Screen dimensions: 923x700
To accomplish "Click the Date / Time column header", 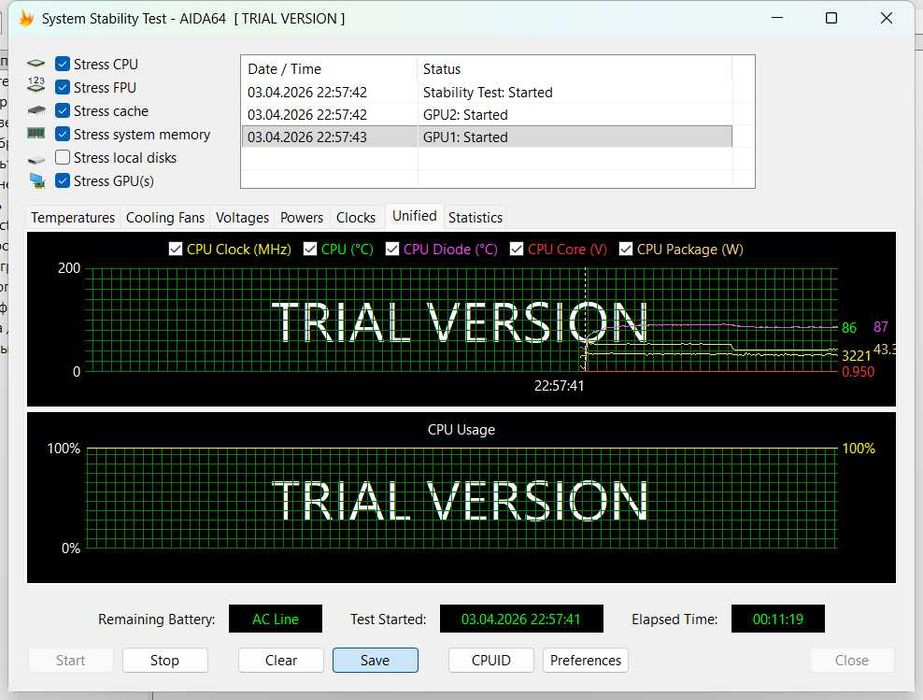I will click(x=329, y=69).
